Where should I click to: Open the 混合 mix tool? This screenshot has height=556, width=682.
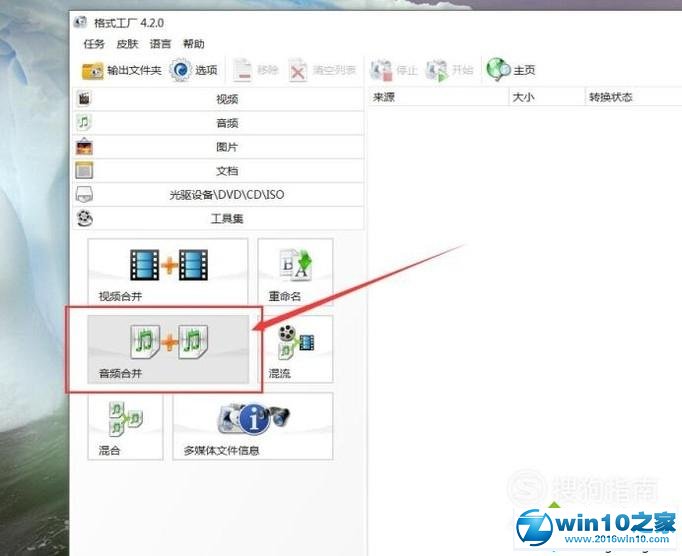click(124, 425)
